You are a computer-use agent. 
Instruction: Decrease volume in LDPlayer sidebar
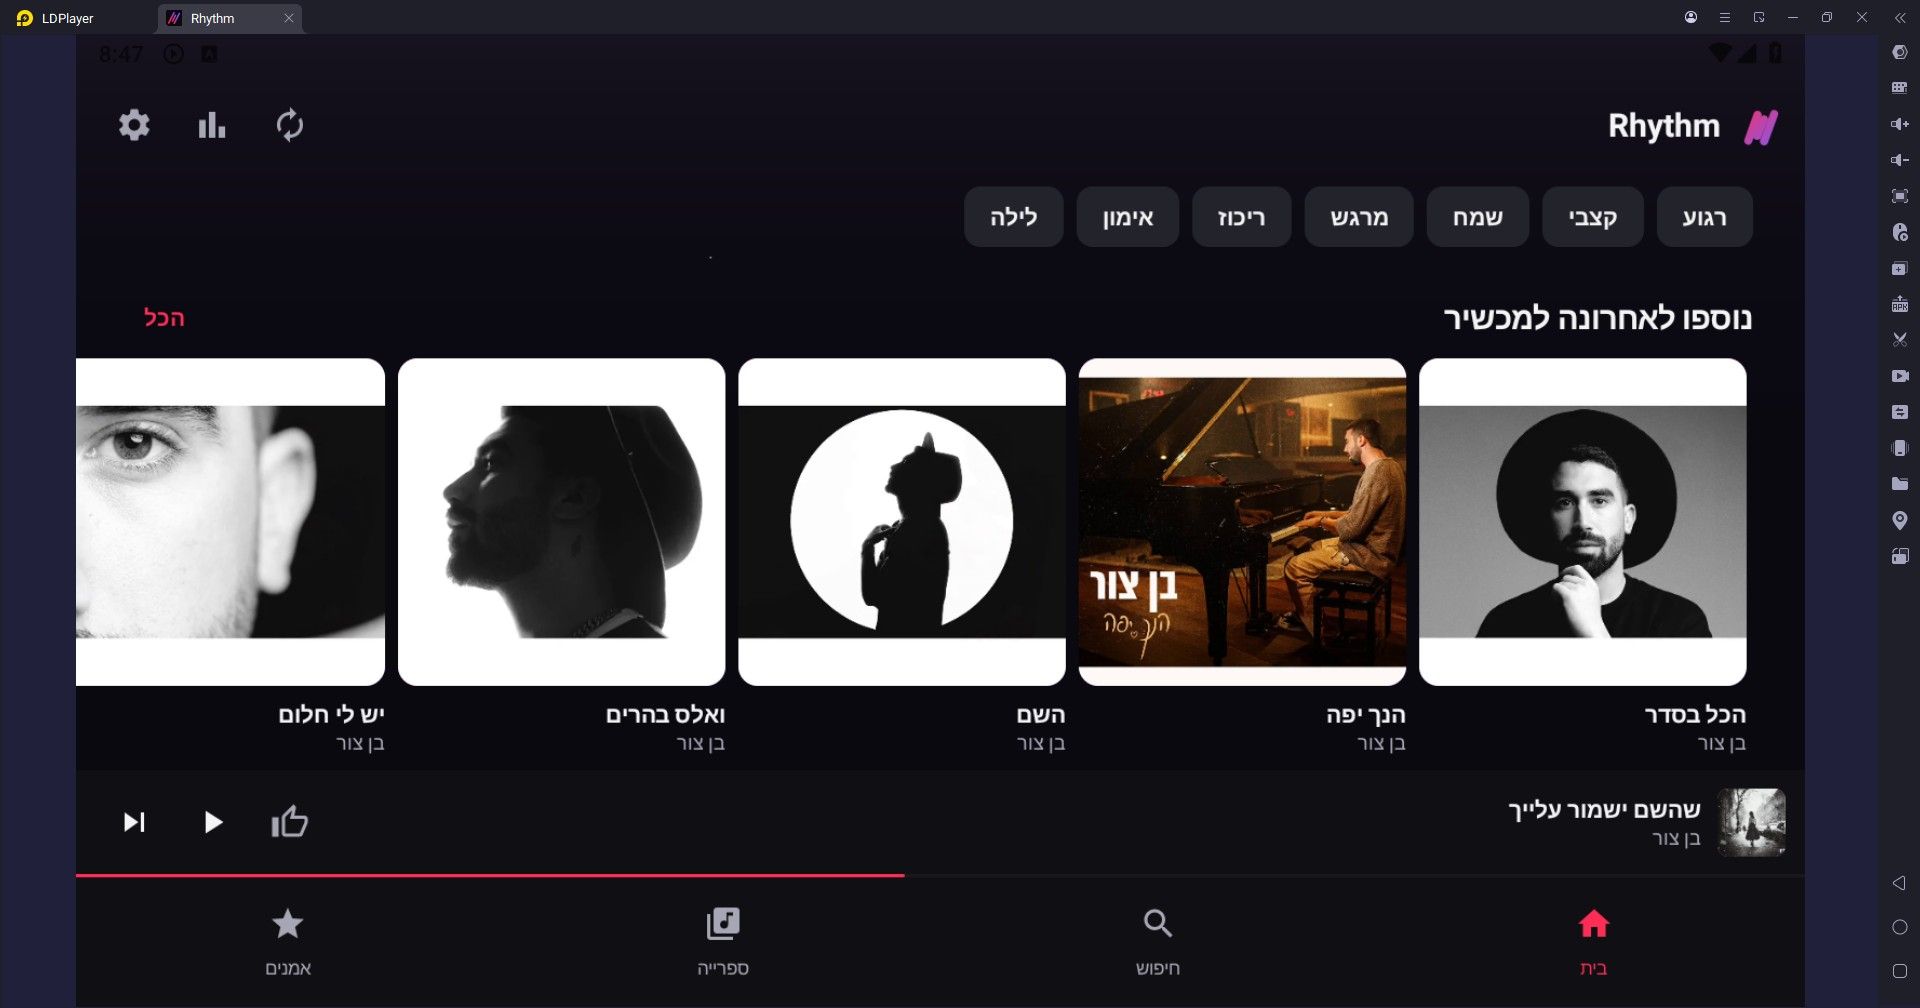pos(1900,160)
